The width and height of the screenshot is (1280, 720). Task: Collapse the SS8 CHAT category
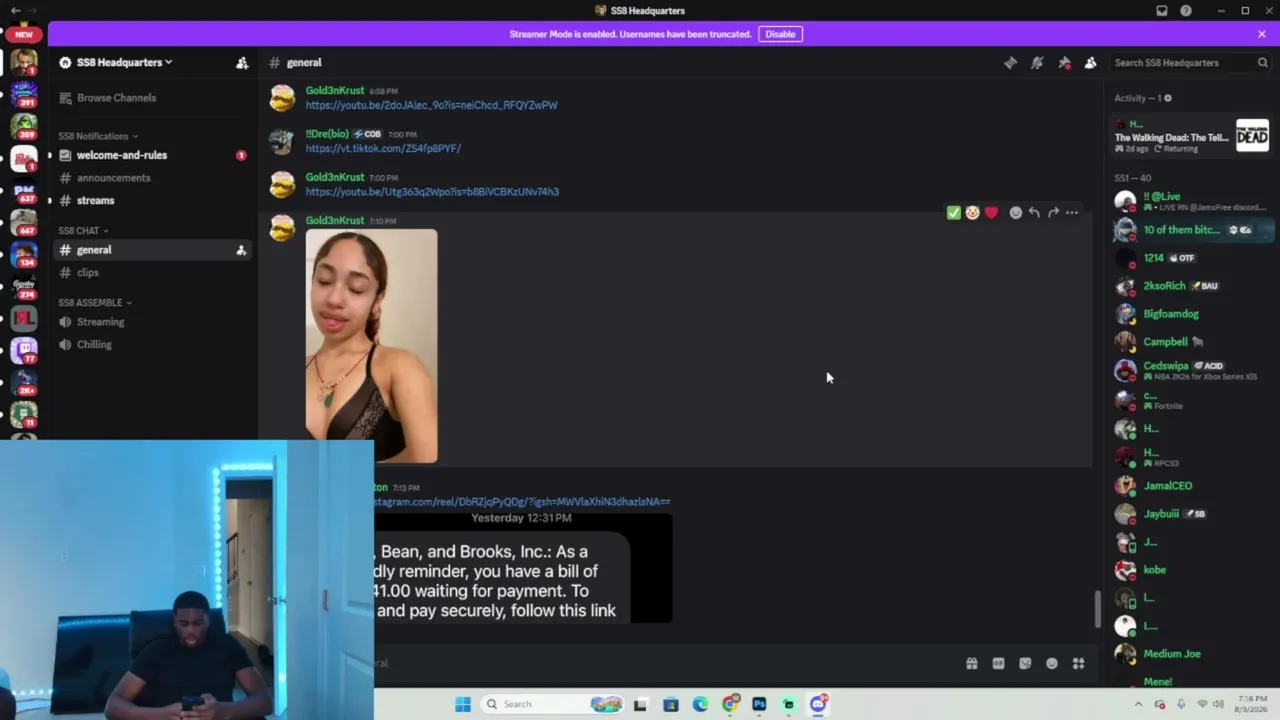point(82,231)
